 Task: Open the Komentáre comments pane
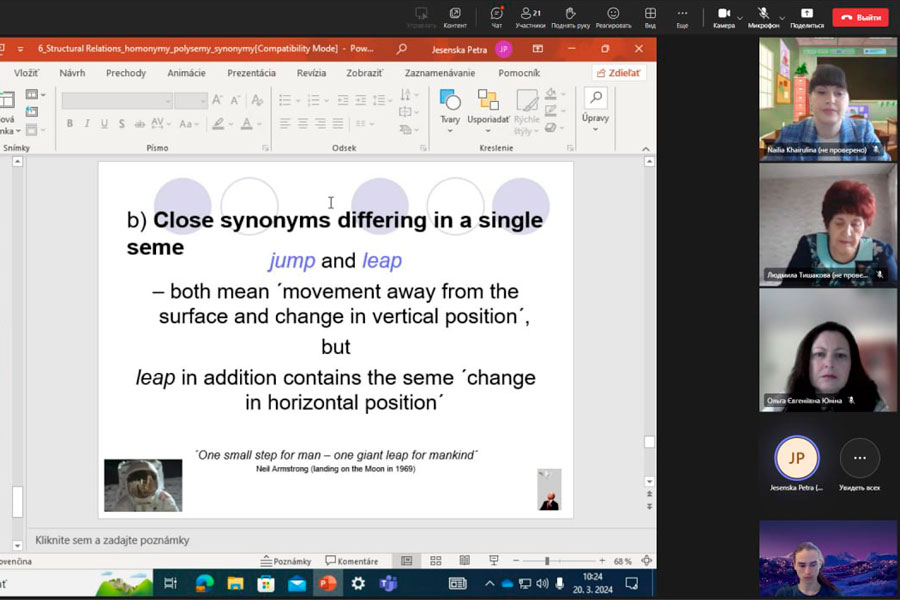click(351, 561)
